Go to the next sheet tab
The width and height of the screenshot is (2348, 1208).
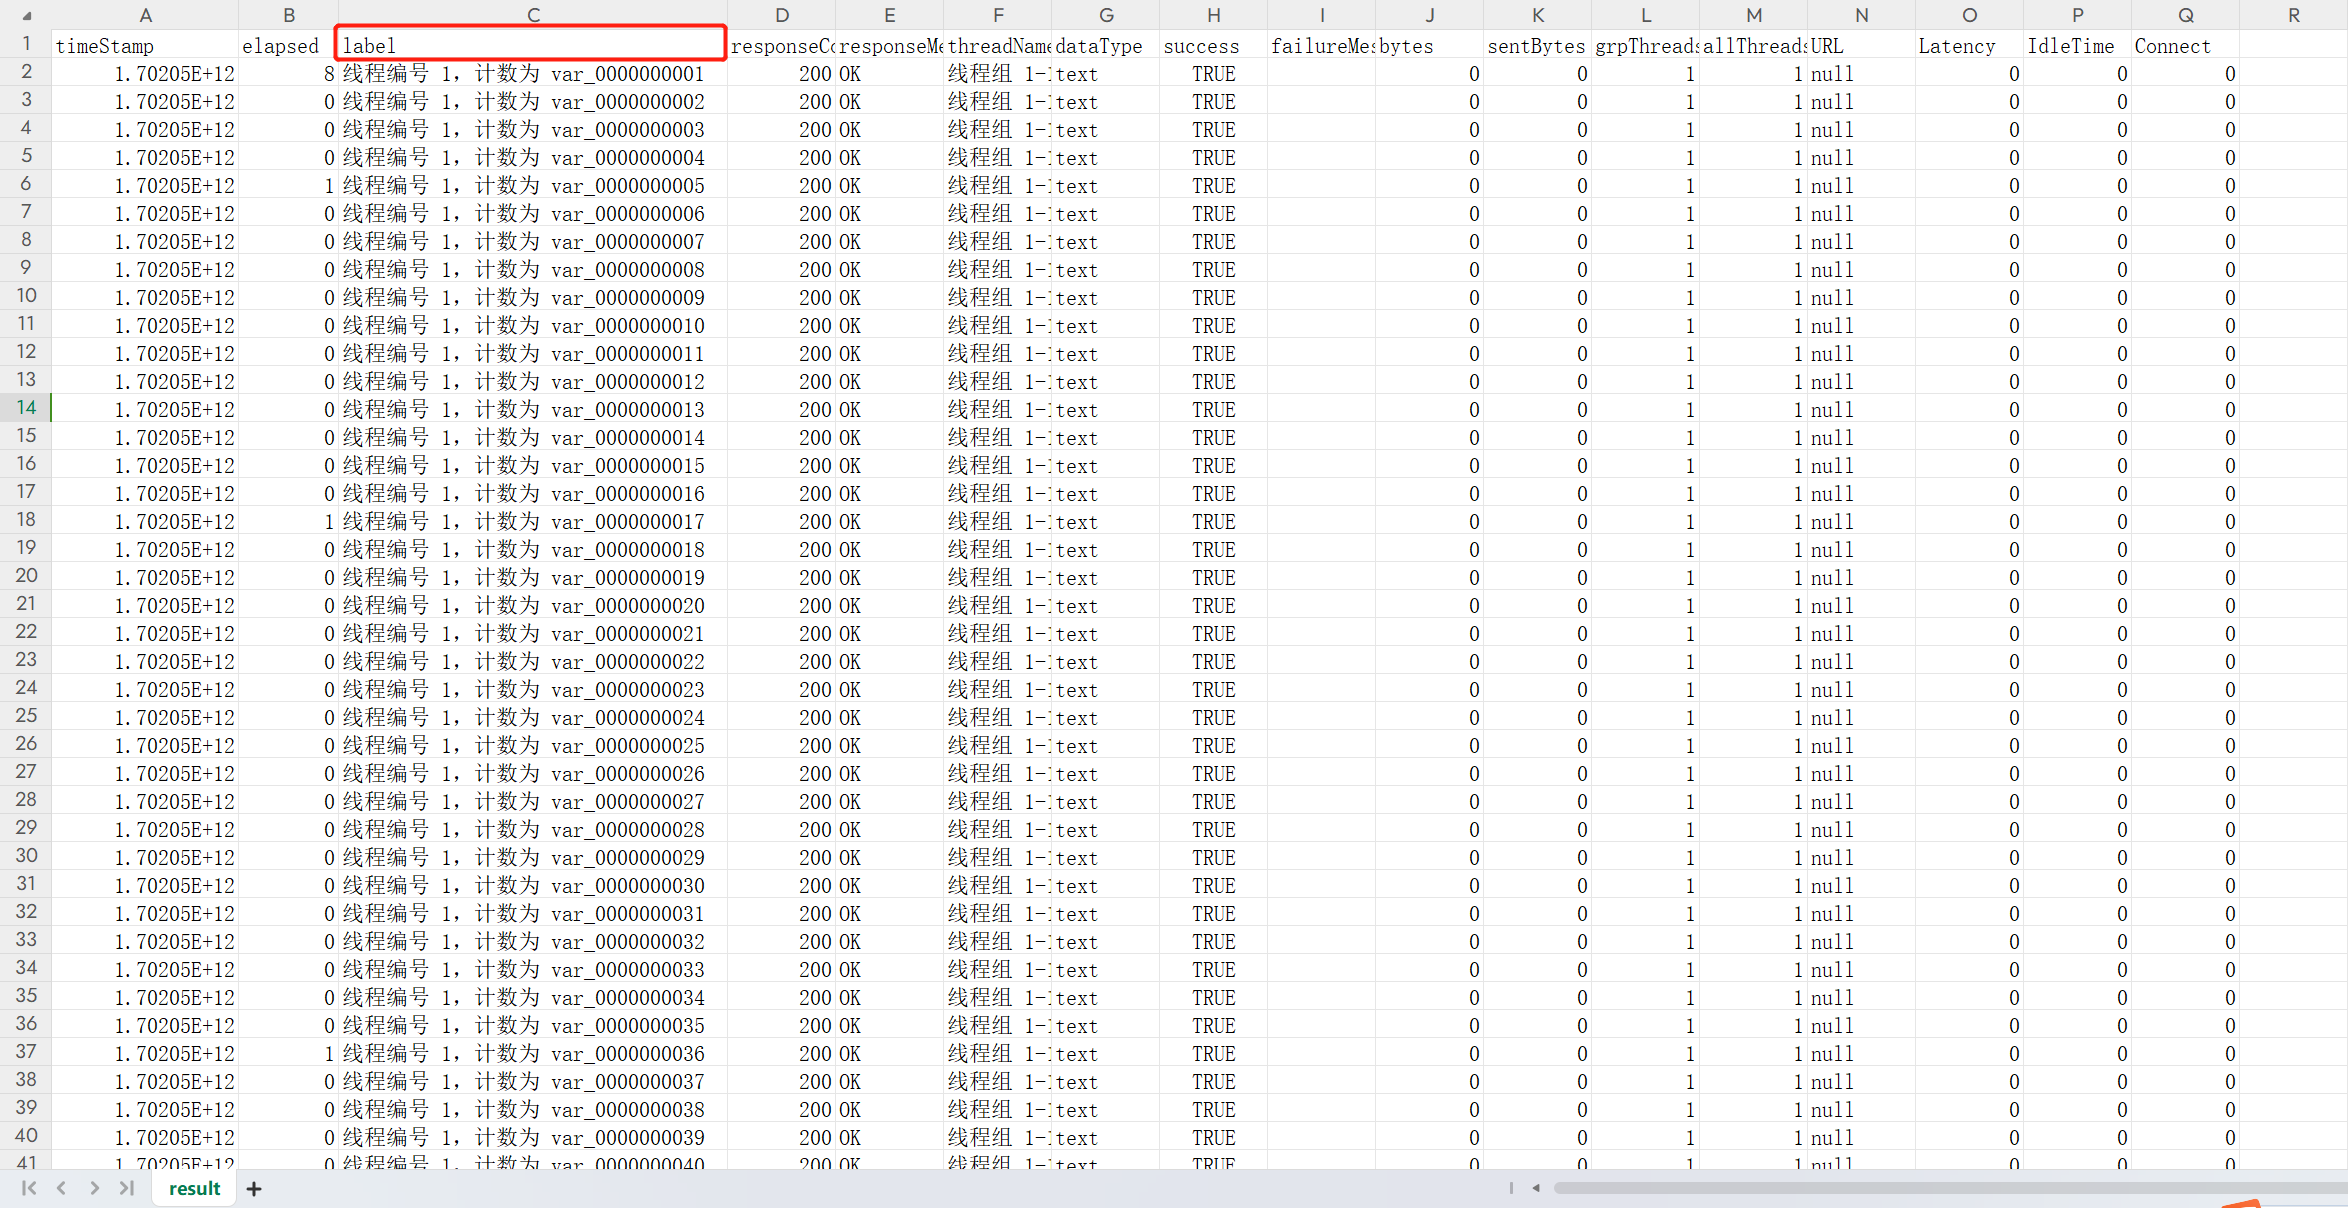click(94, 1188)
